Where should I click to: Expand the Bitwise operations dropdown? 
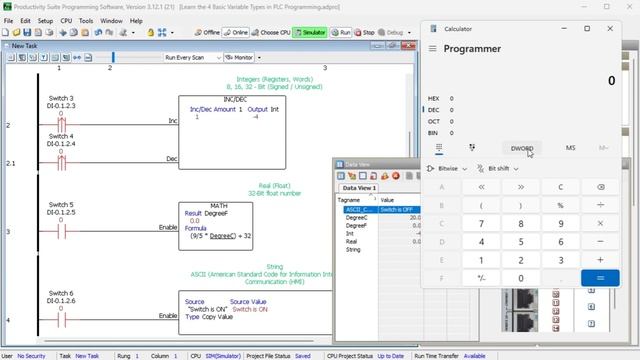coord(447,169)
